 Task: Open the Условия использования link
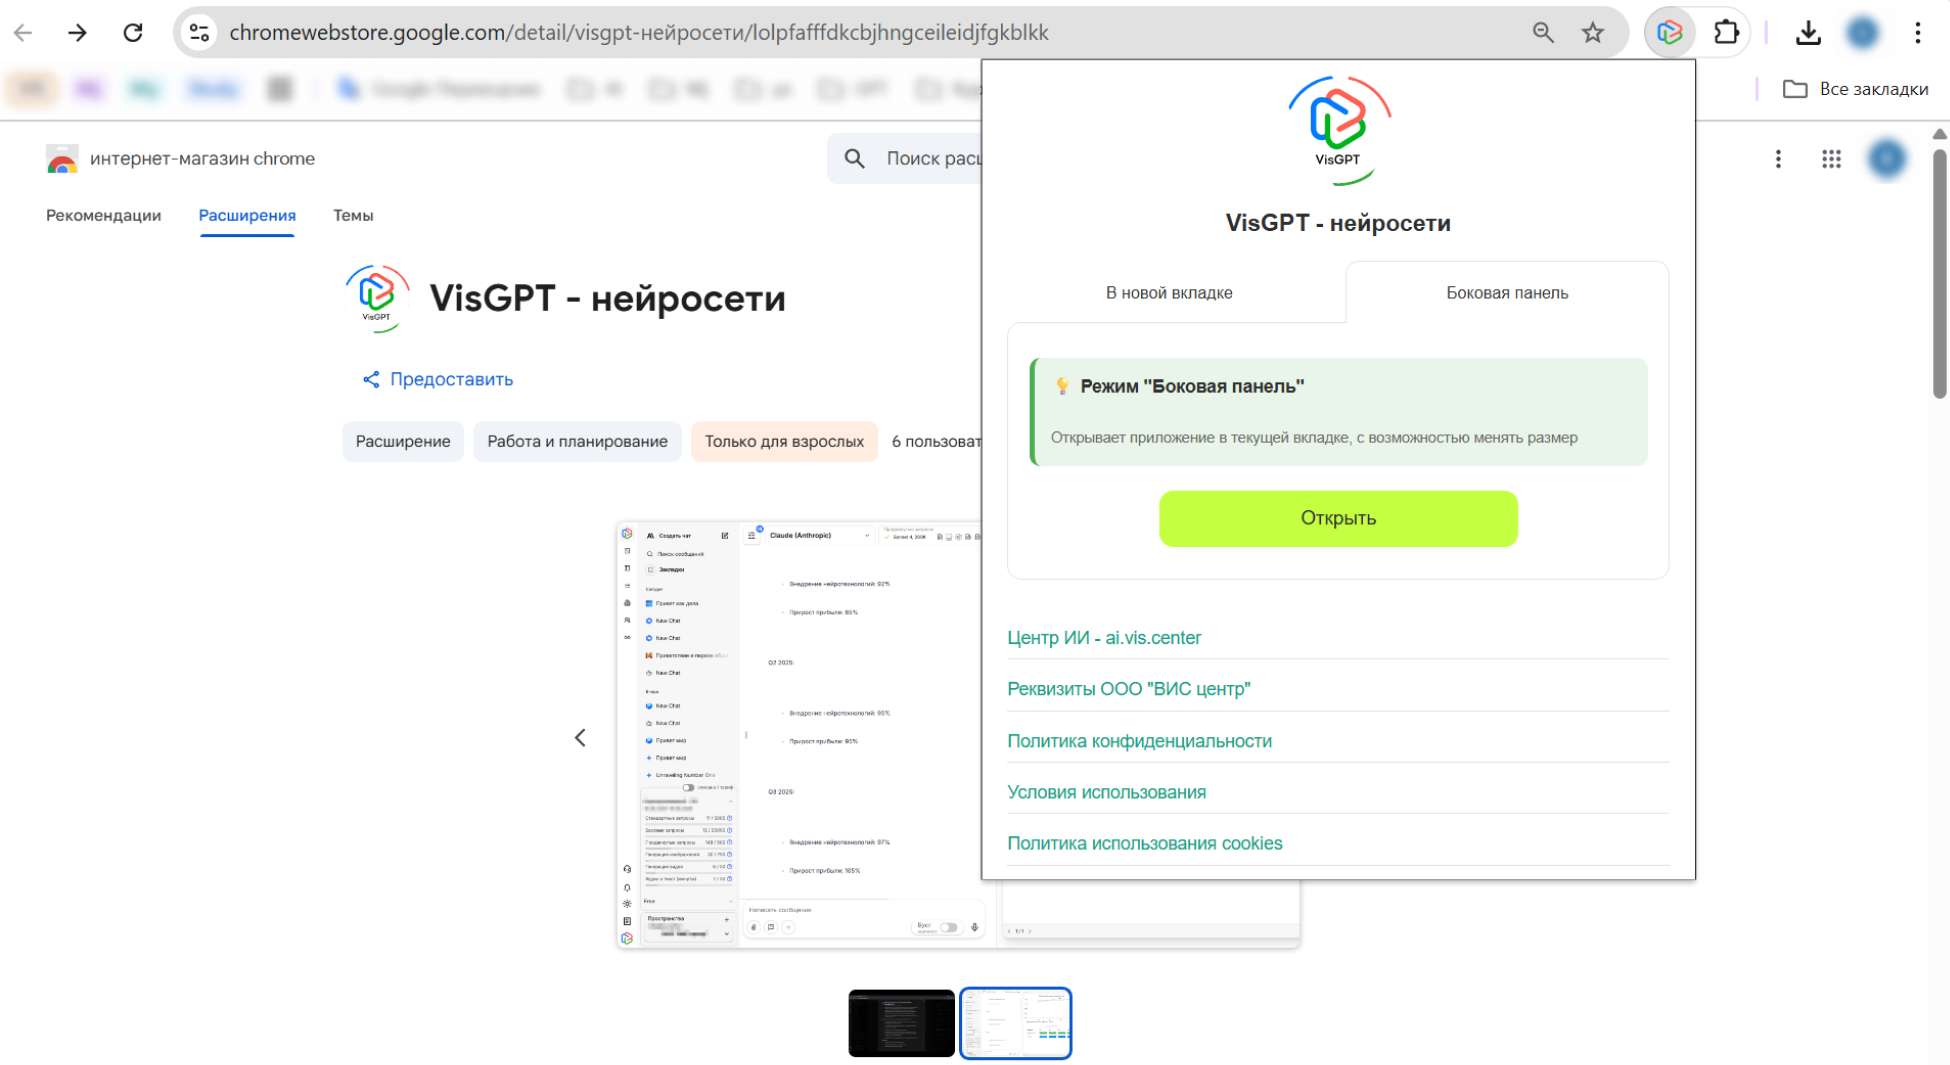[x=1106, y=792]
